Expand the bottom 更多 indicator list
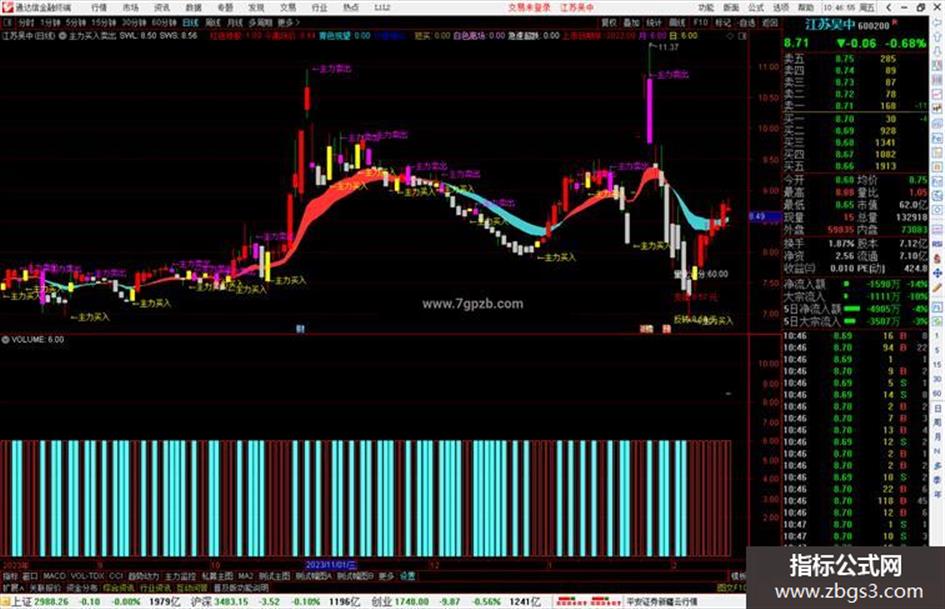The width and height of the screenshot is (945, 609). [x=386, y=576]
